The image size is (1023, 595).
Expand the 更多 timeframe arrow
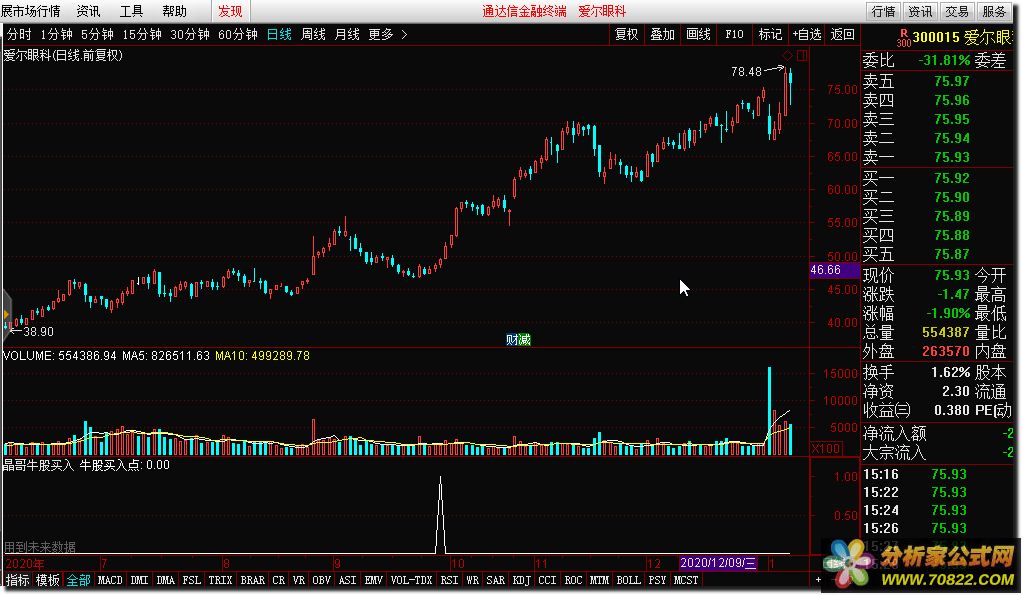(x=404, y=35)
